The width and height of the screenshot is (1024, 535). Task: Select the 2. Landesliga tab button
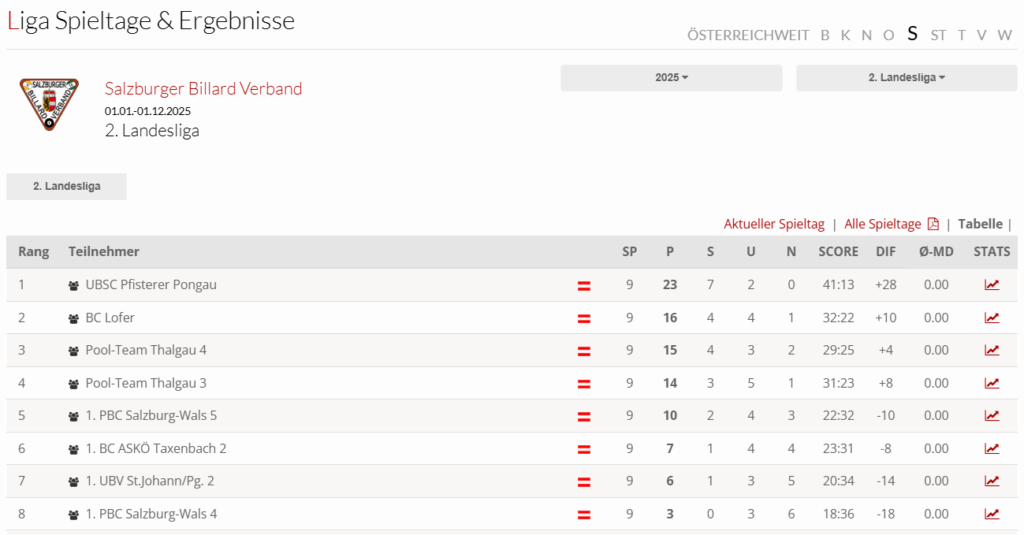pos(66,186)
